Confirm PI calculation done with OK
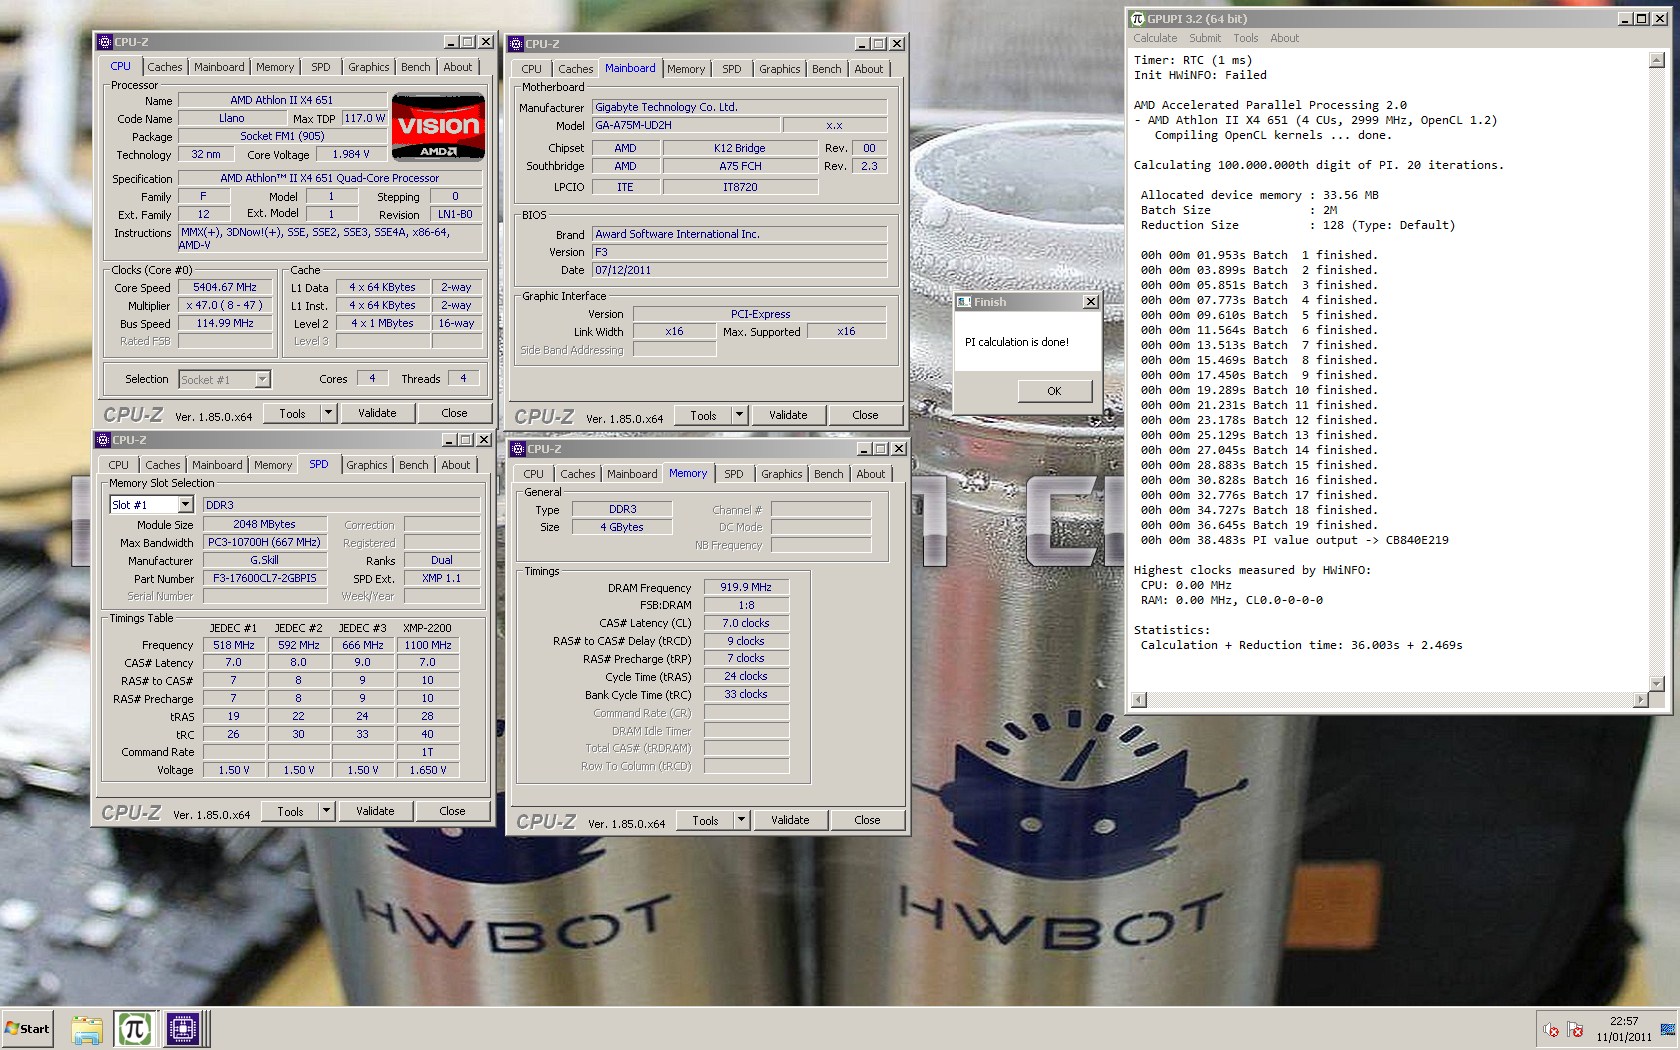The width and height of the screenshot is (1680, 1050). (x=1055, y=391)
